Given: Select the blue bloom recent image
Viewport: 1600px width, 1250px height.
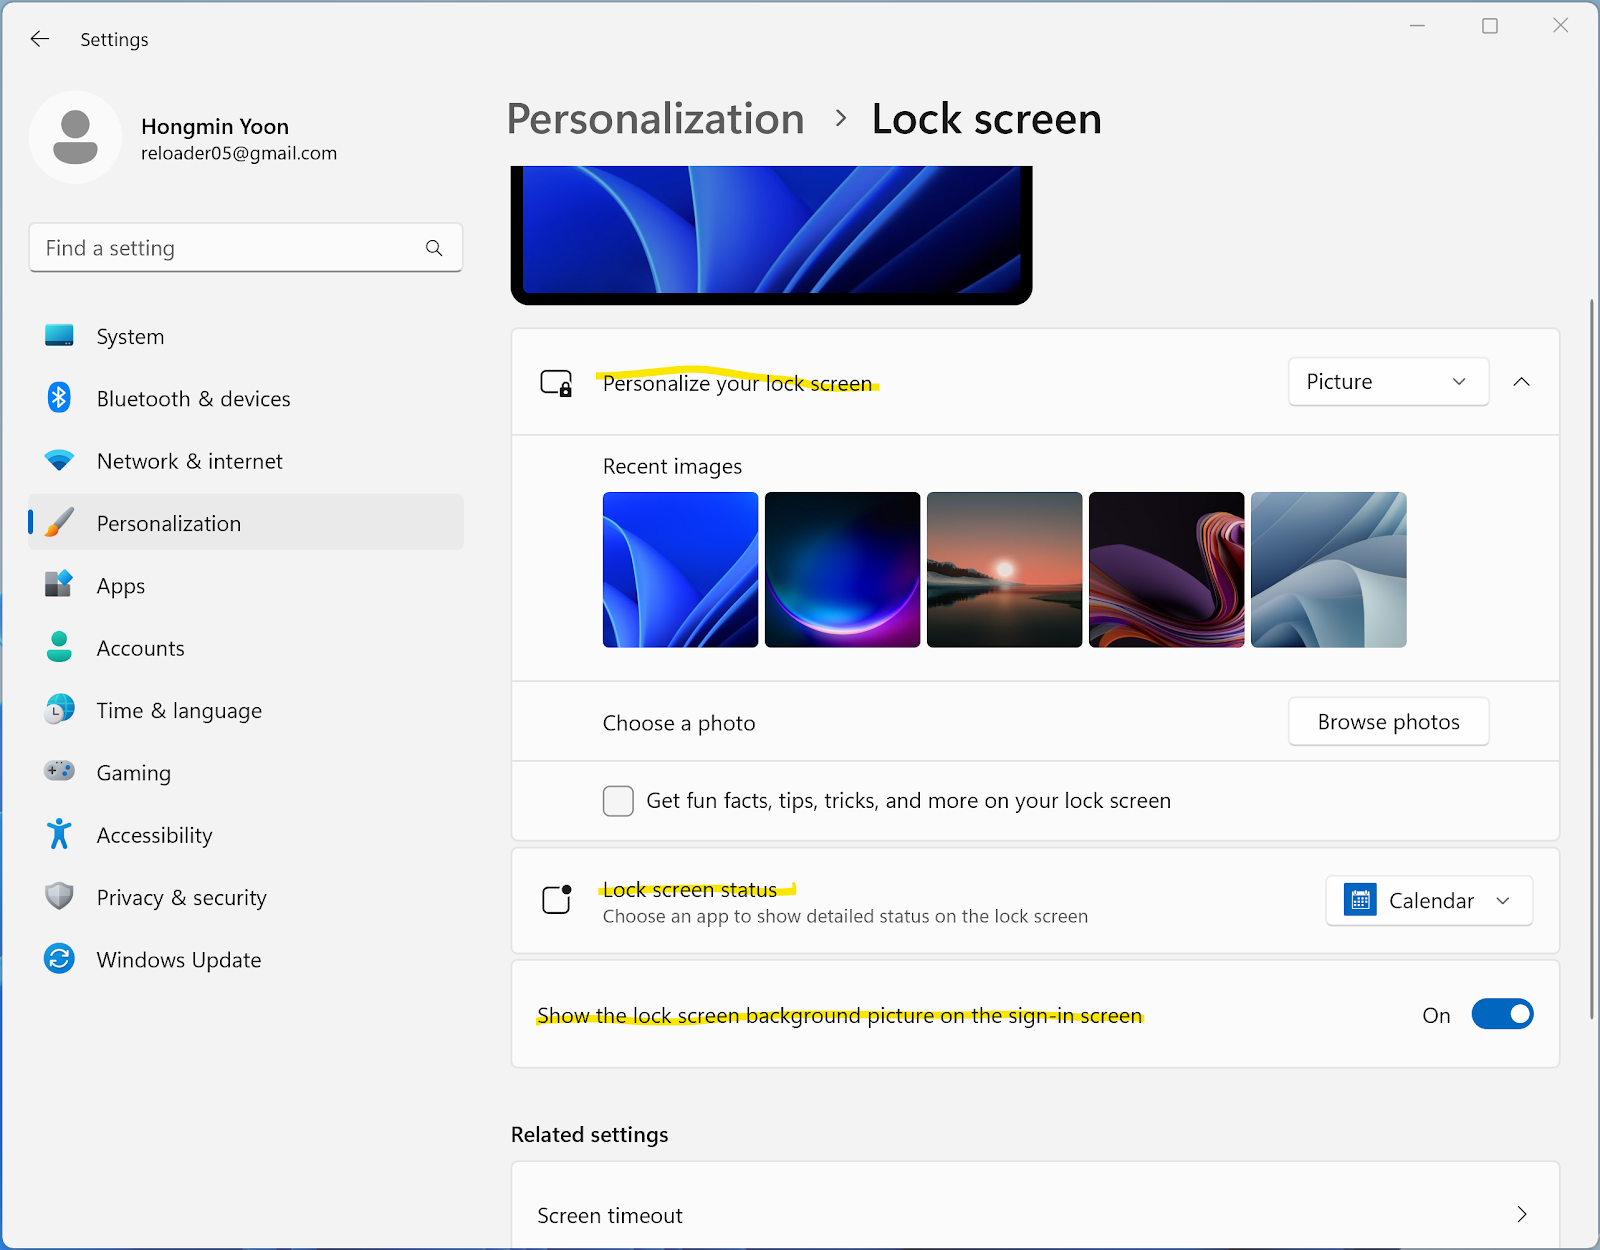Looking at the screenshot, I should (680, 570).
